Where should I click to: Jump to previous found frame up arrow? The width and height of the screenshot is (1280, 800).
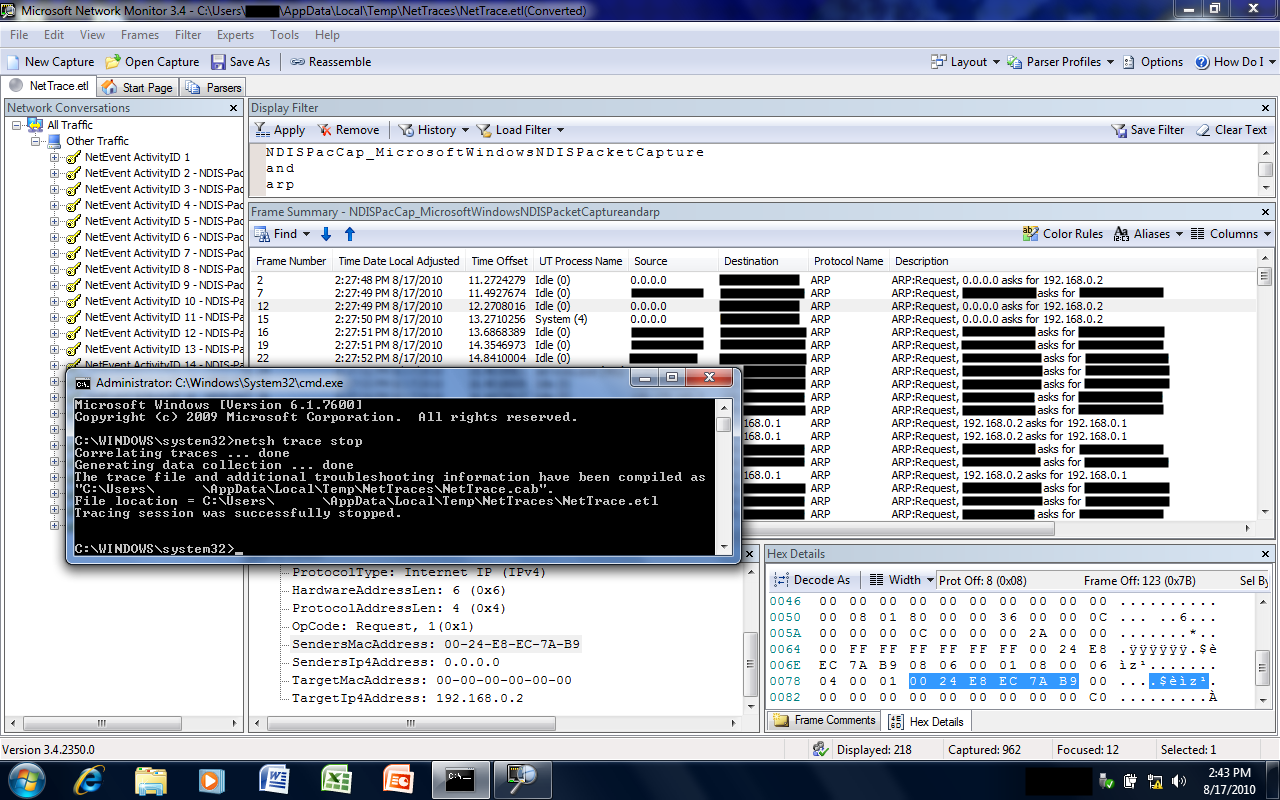coord(350,234)
